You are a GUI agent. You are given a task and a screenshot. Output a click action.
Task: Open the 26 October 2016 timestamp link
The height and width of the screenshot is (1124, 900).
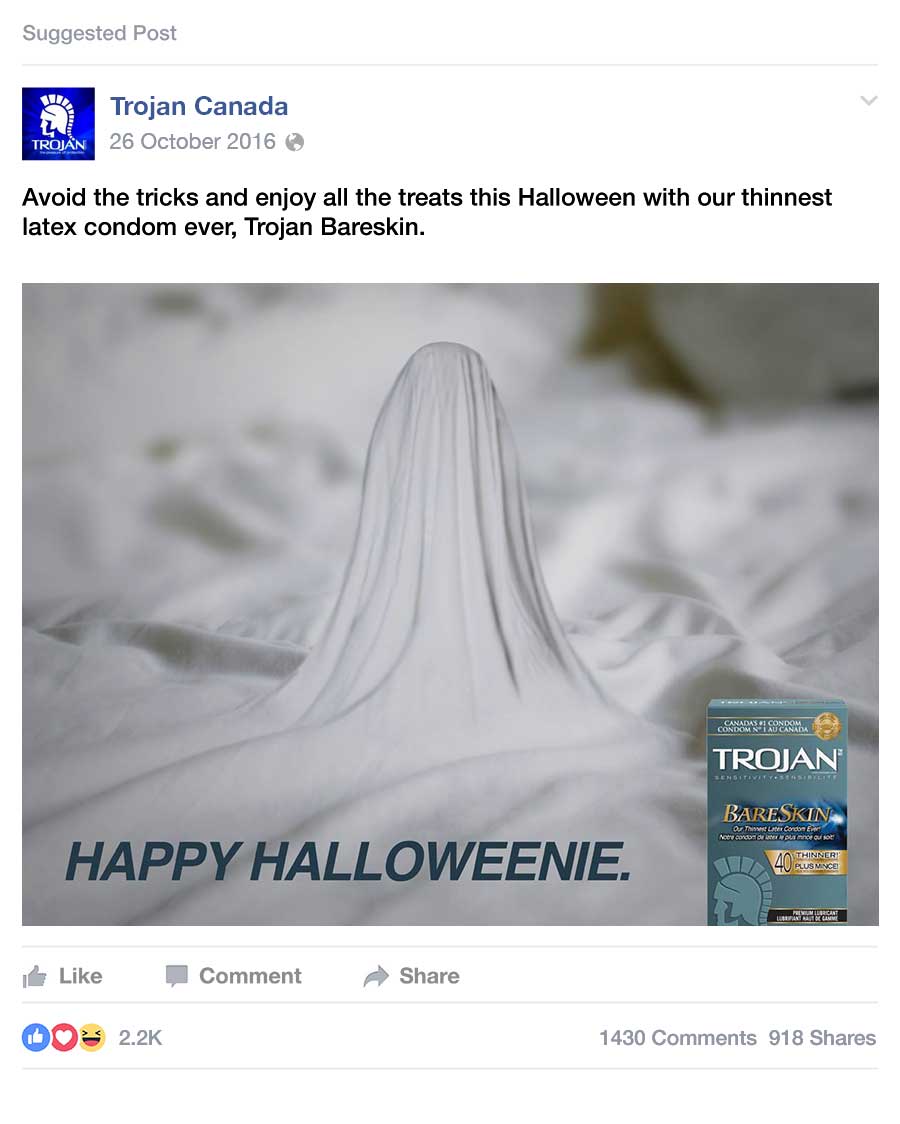point(192,141)
